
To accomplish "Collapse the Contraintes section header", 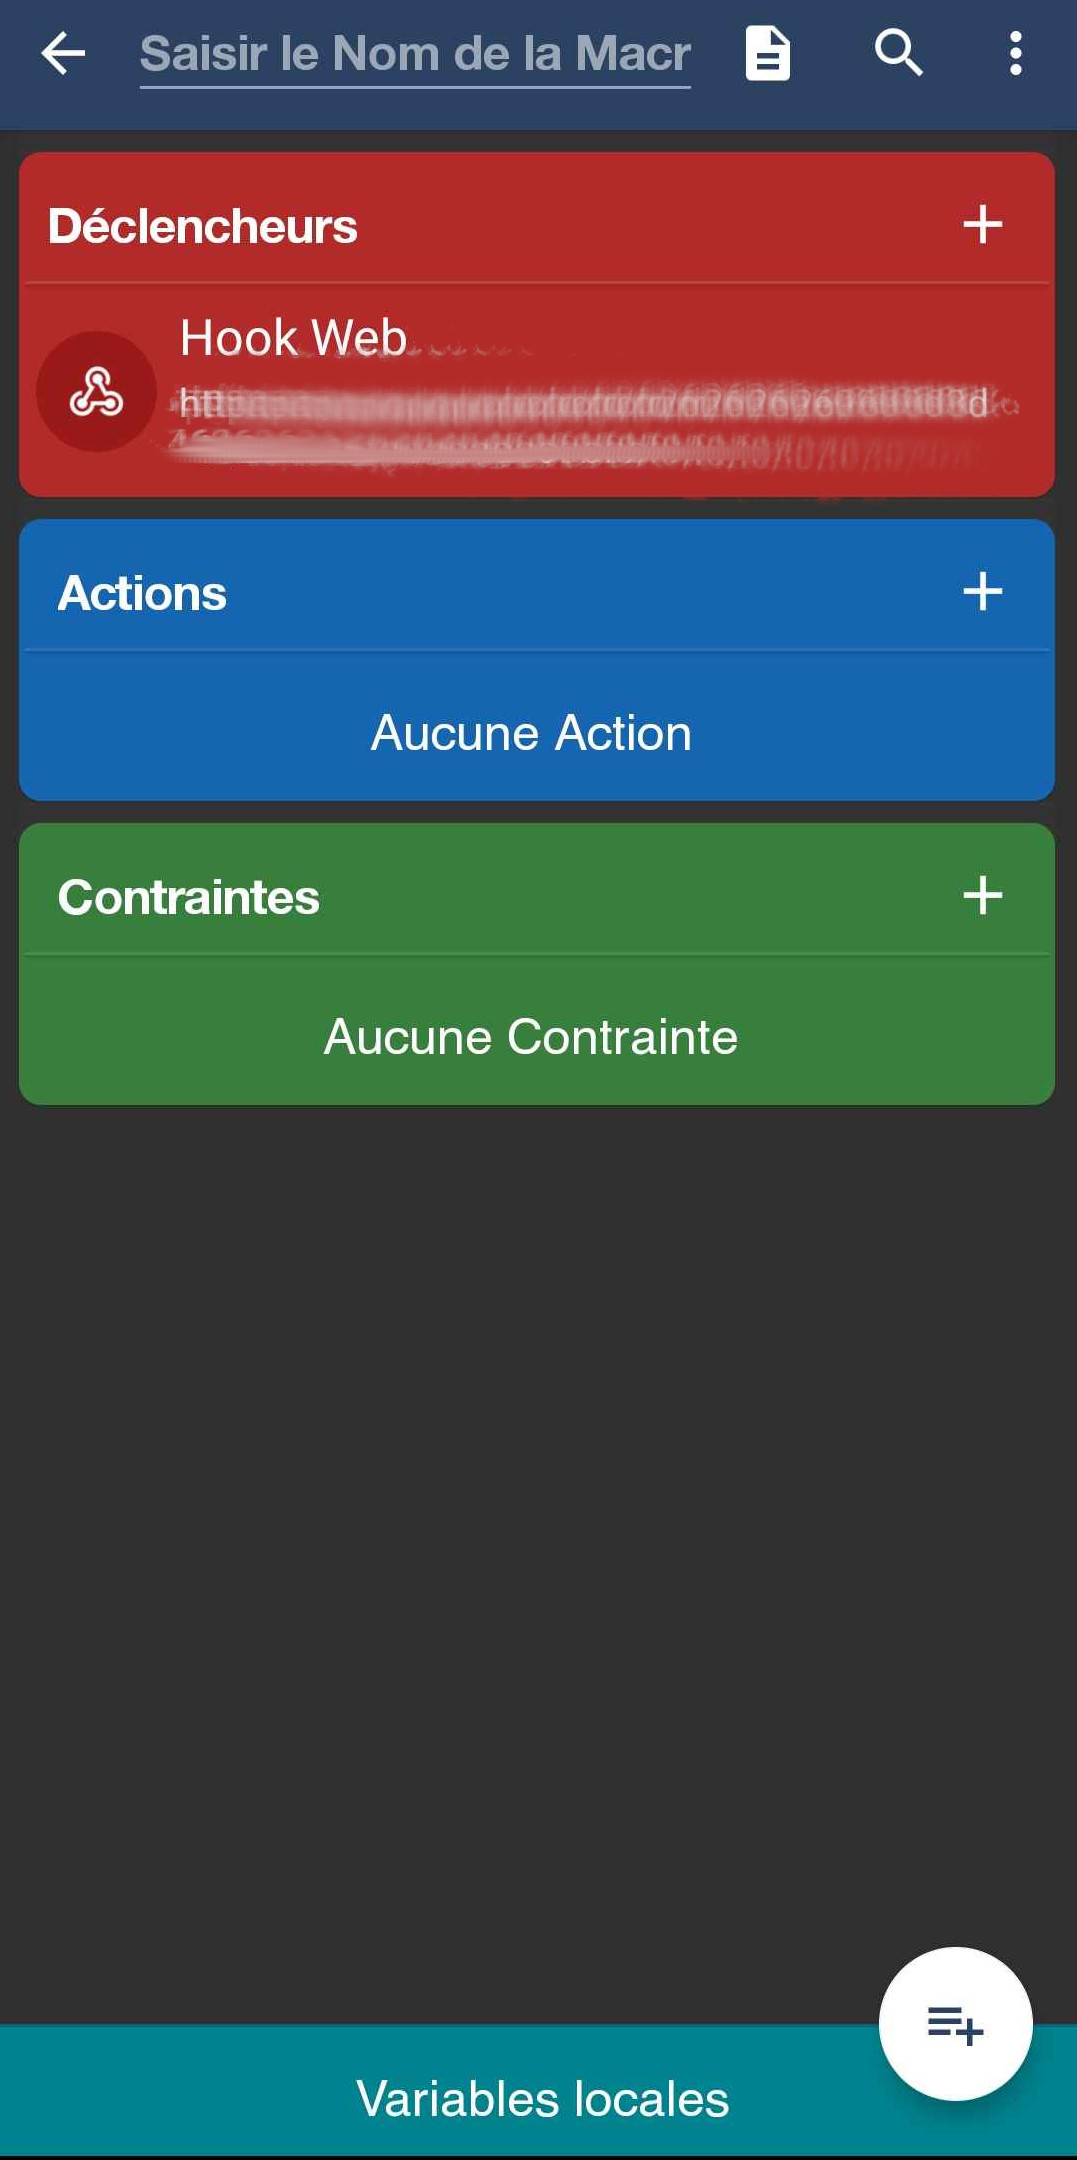I will tap(189, 897).
